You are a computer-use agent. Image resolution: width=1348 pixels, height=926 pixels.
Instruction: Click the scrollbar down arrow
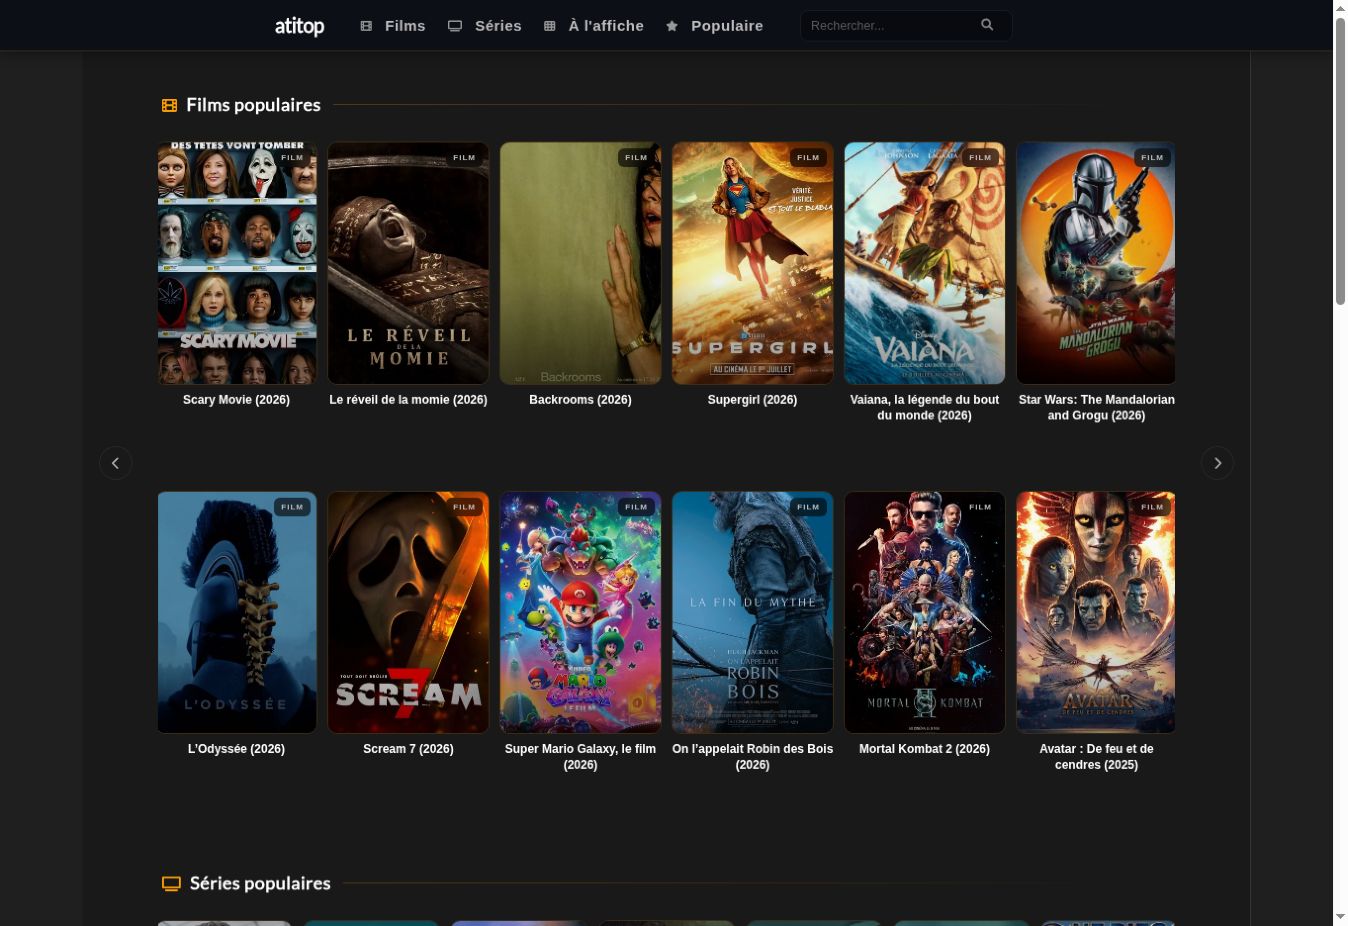(1341, 917)
